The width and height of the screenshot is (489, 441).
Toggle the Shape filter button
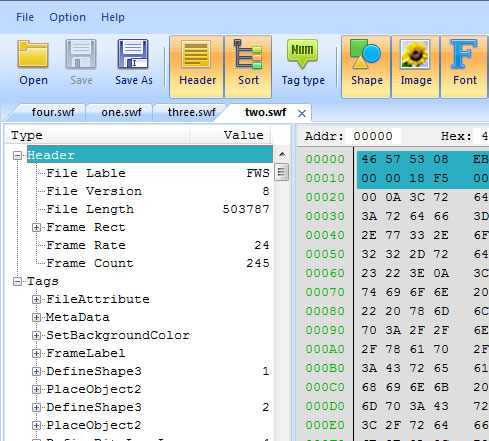366,67
